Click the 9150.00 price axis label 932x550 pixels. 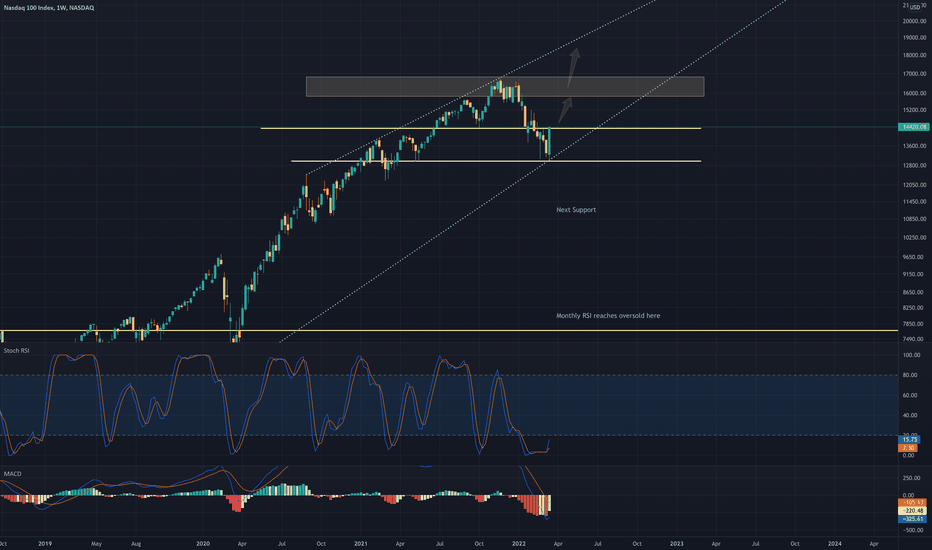coord(914,275)
